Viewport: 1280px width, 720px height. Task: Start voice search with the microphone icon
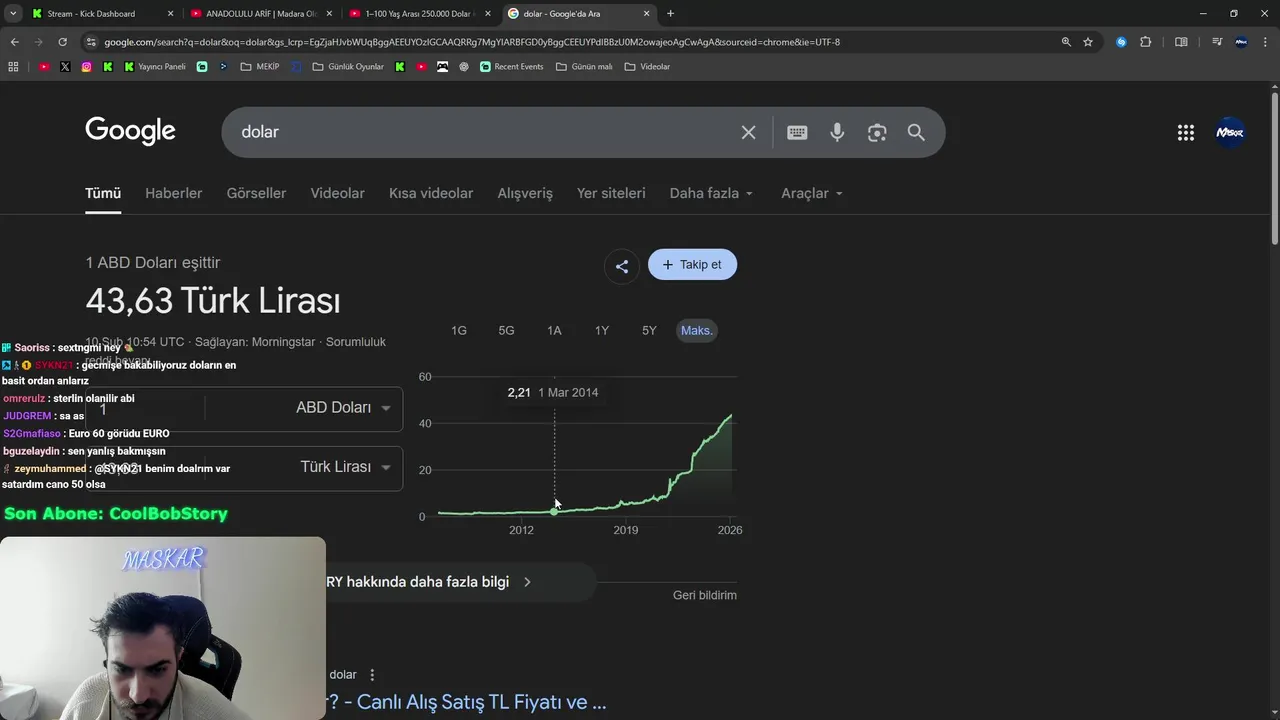[837, 132]
